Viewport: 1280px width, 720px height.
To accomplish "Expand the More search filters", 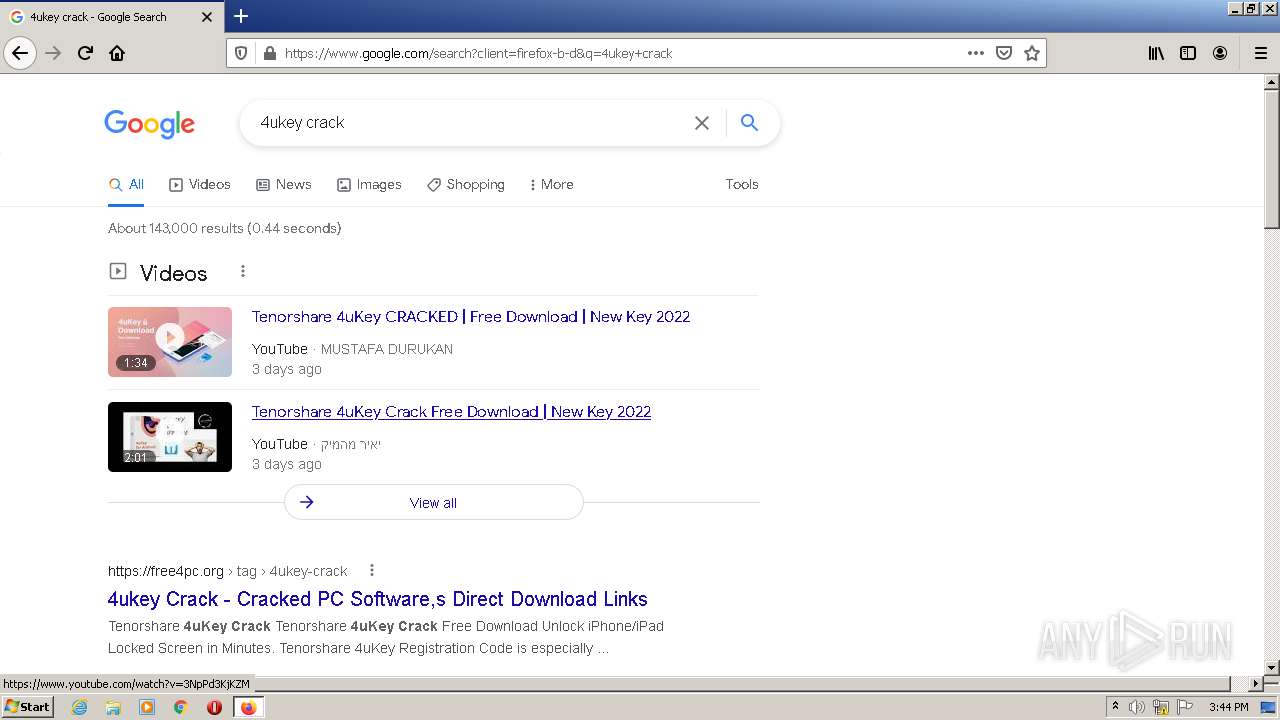I will (551, 184).
